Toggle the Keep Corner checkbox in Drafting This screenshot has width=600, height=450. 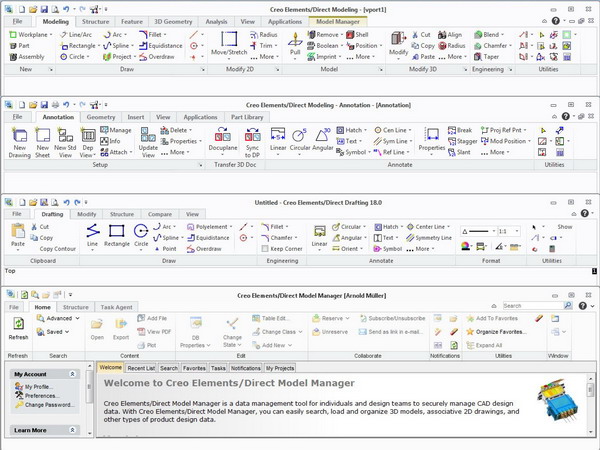tap(264, 249)
